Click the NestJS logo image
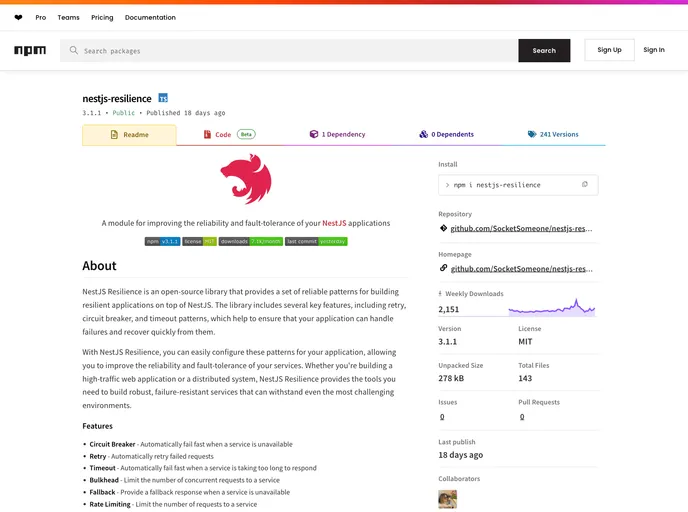Image resolution: width=688 pixels, height=512 pixels. pyautogui.click(x=246, y=179)
